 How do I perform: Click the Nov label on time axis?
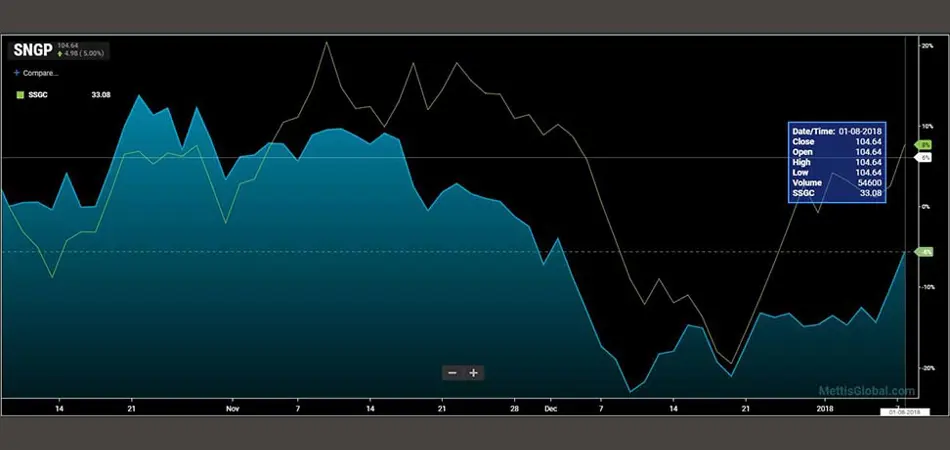click(233, 409)
